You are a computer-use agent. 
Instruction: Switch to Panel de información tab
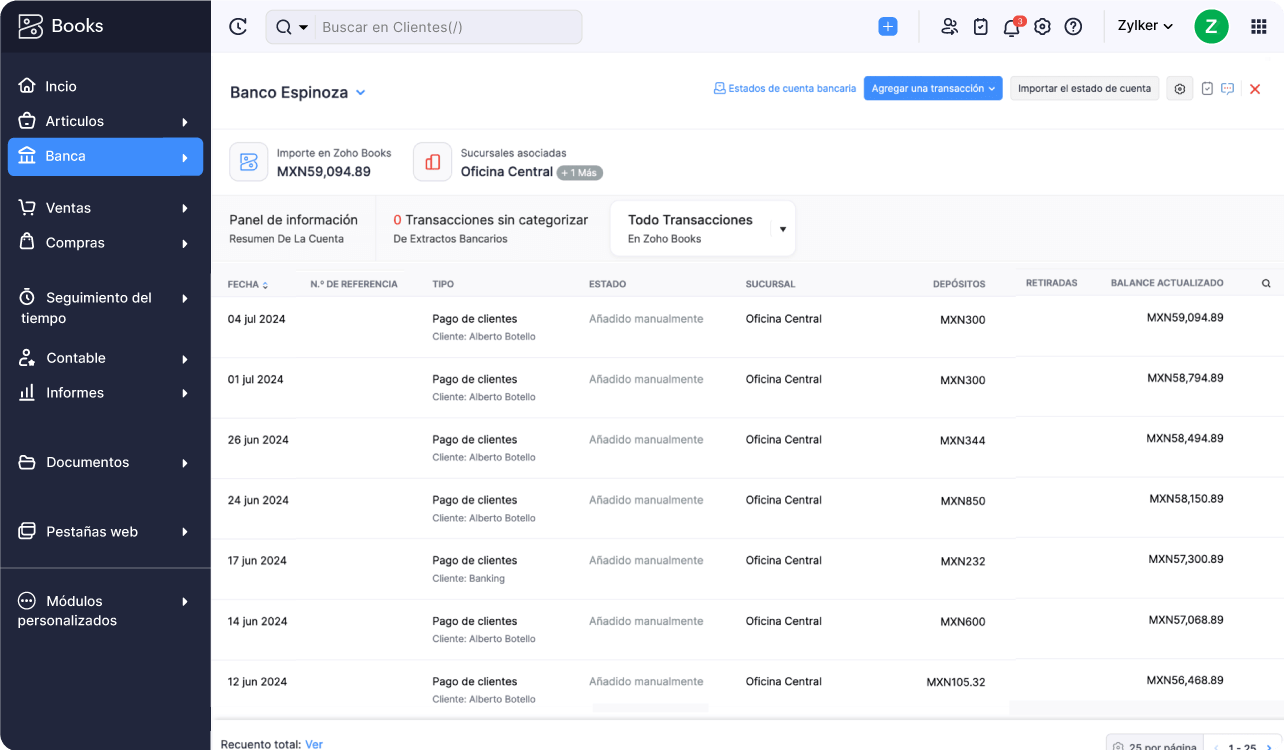293,228
